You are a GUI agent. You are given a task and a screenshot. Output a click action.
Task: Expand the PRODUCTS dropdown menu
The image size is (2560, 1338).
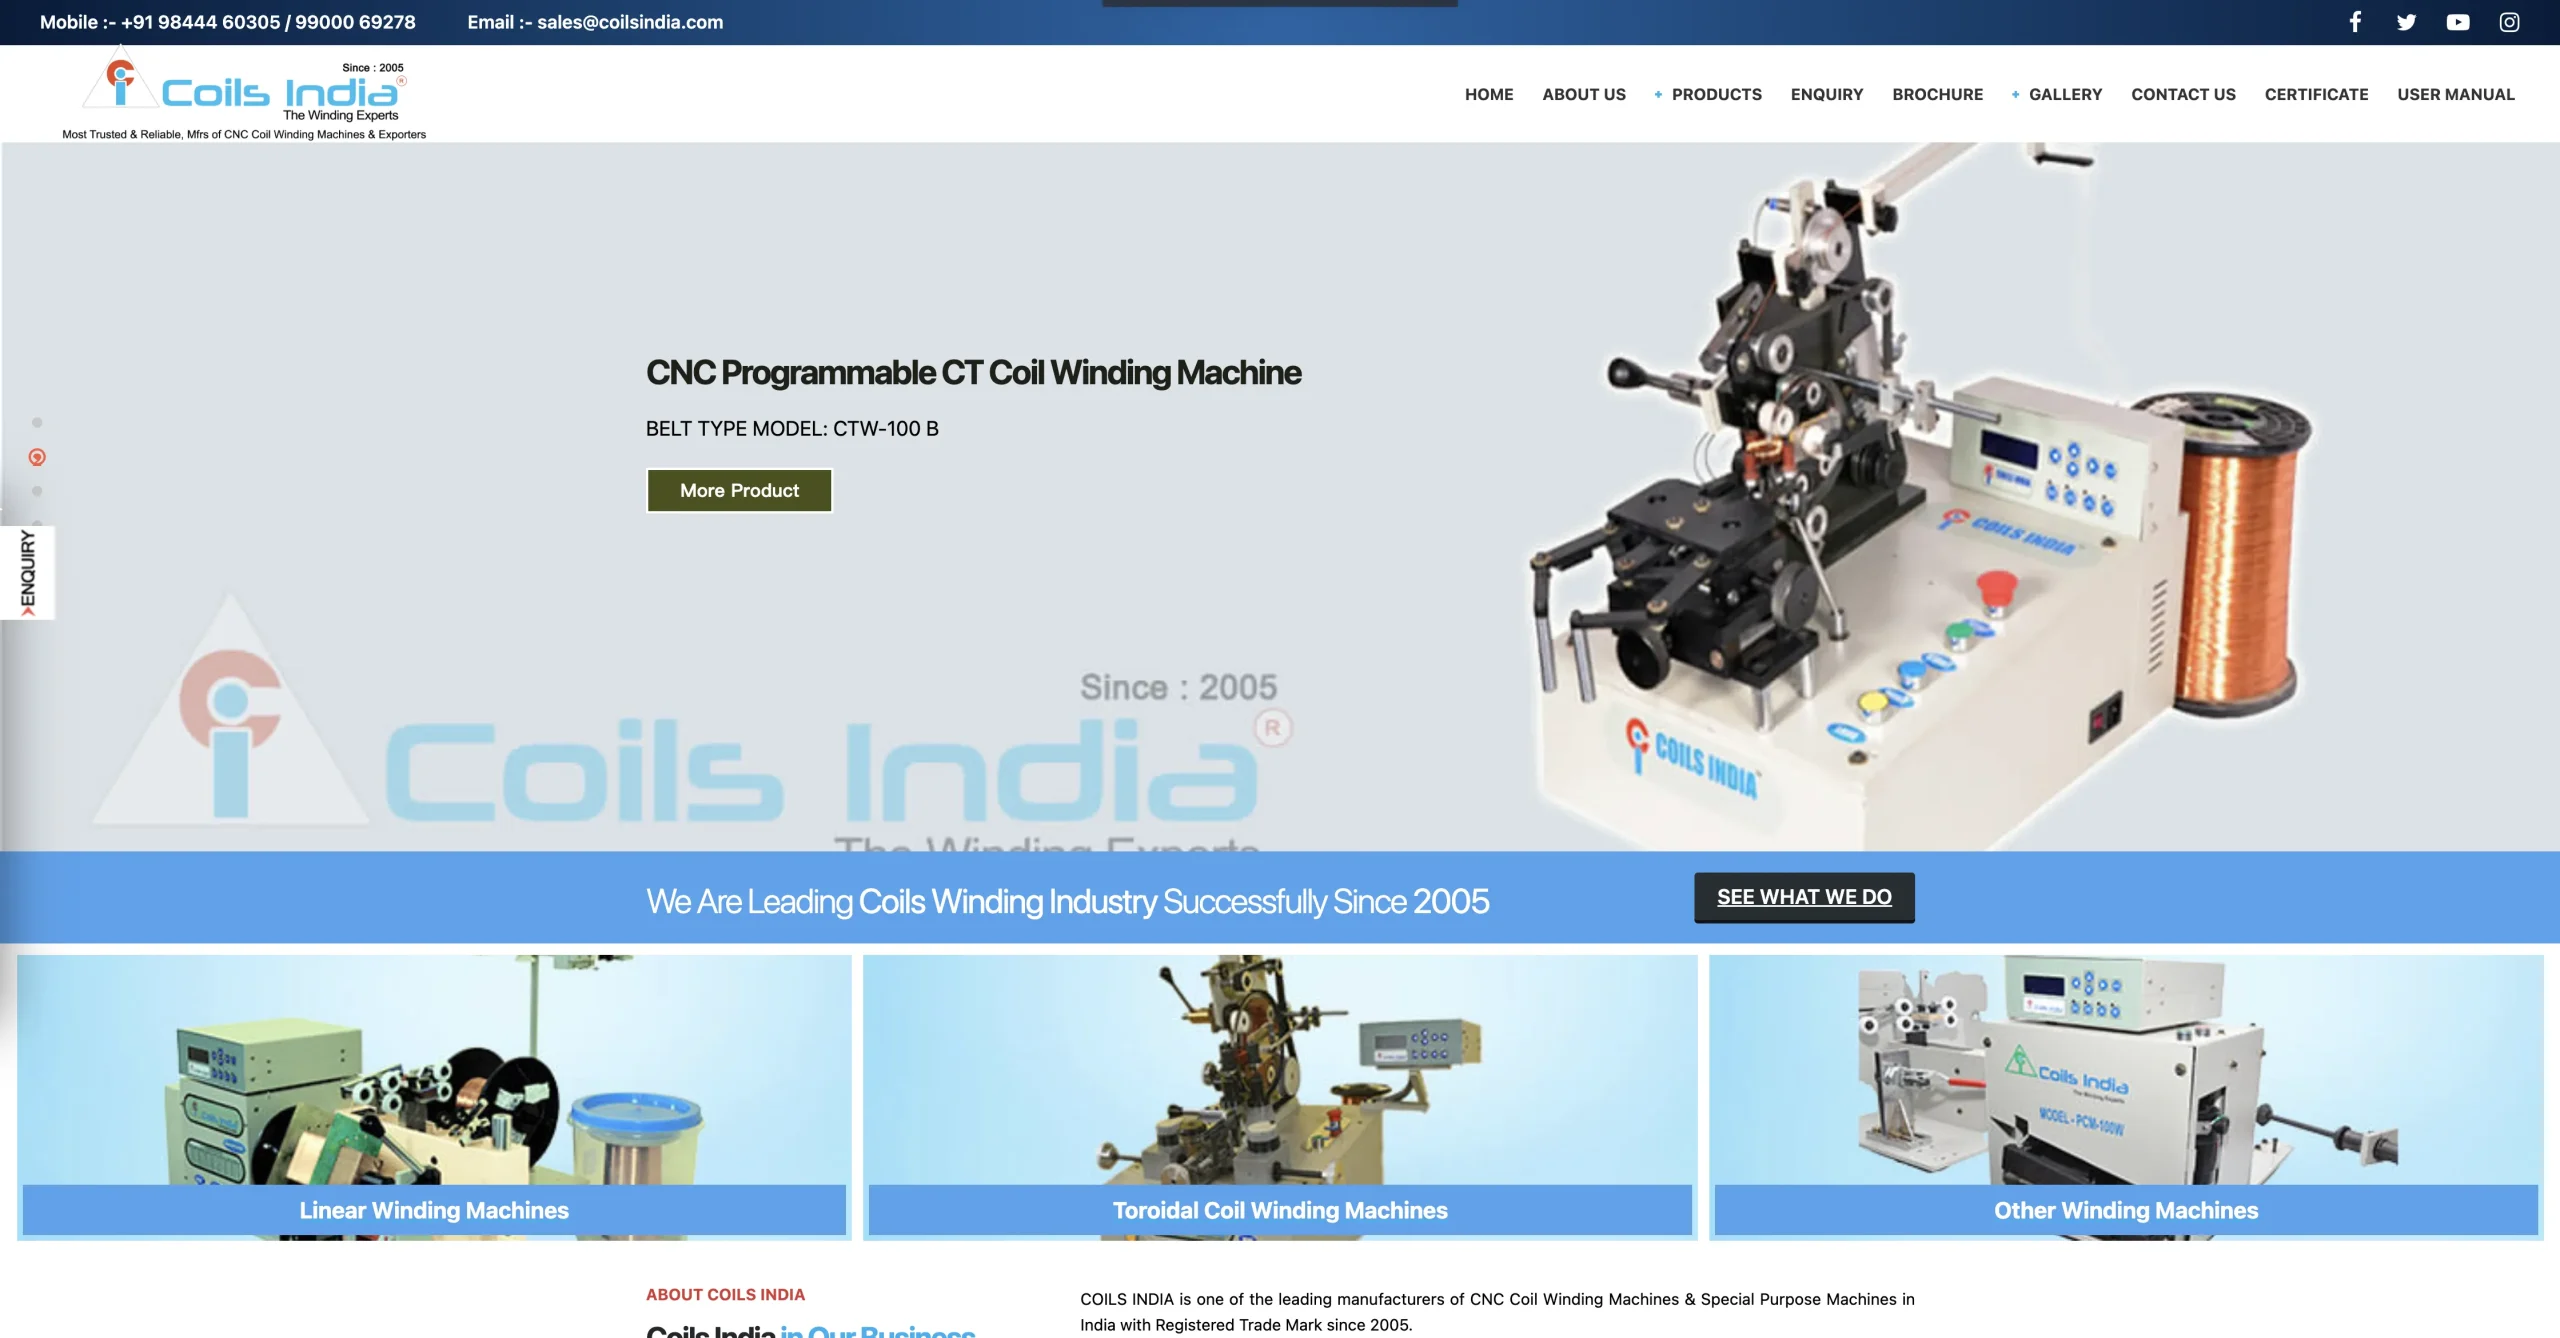click(x=1715, y=94)
